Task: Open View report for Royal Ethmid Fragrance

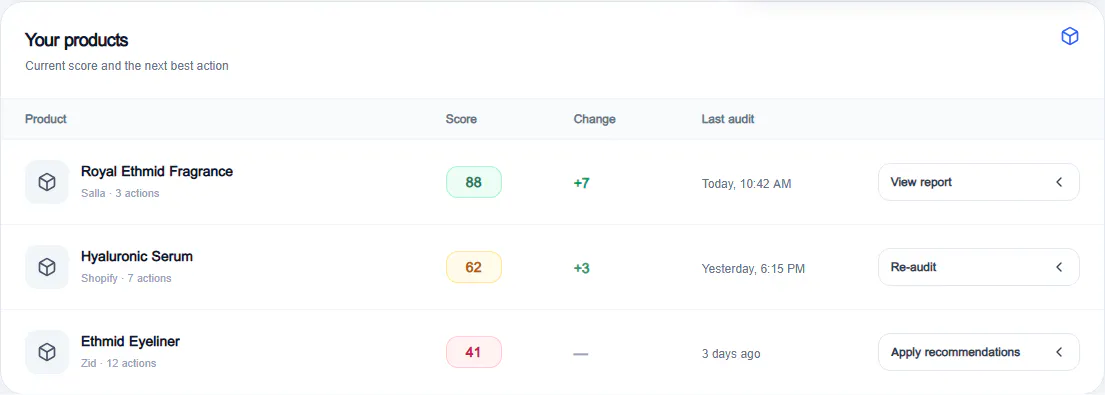Action: [x=978, y=182]
